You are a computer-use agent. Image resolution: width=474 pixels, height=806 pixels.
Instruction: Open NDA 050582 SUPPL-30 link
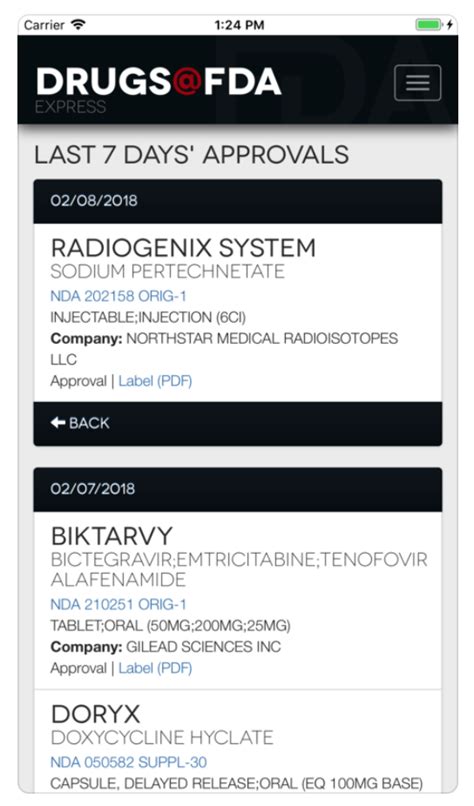[x=129, y=762]
